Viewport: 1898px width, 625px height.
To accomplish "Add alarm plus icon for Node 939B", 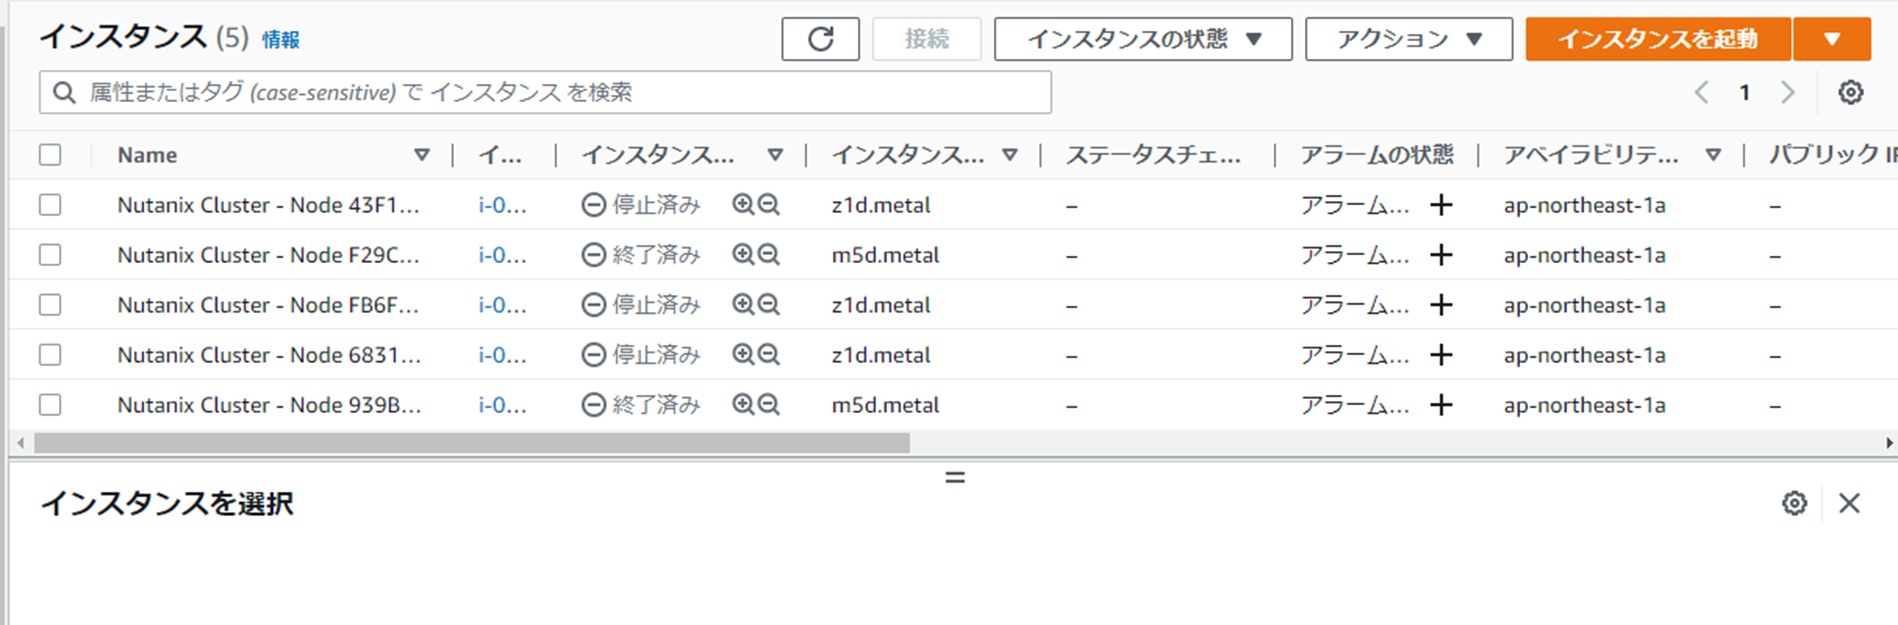I will click(x=1441, y=405).
